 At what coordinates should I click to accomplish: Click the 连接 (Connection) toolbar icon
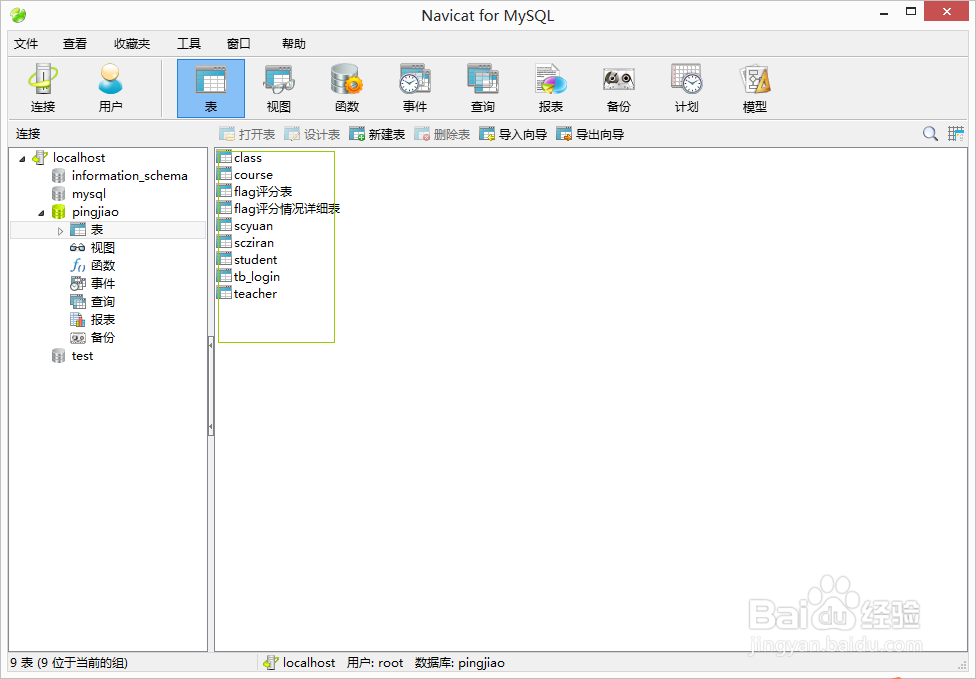click(x=43, y=88)
